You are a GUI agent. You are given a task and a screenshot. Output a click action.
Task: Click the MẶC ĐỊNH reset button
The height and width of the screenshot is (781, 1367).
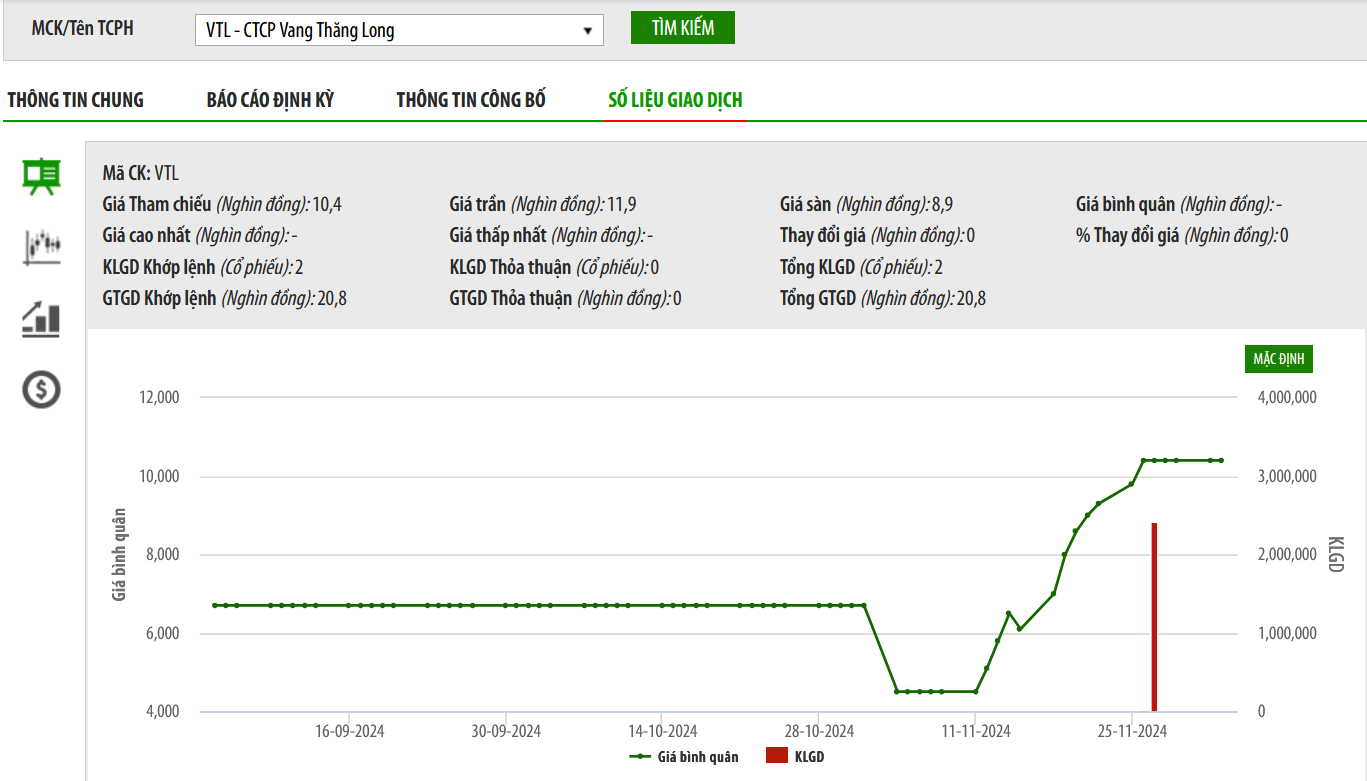pyautogui.click(x=1279, y=359)
